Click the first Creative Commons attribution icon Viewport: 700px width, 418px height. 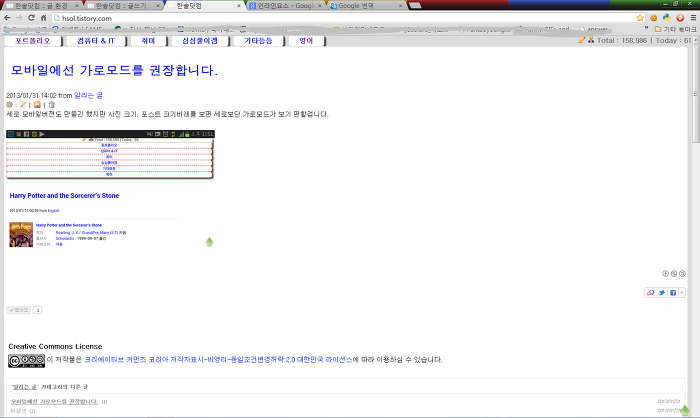click(x=665, y=274)
